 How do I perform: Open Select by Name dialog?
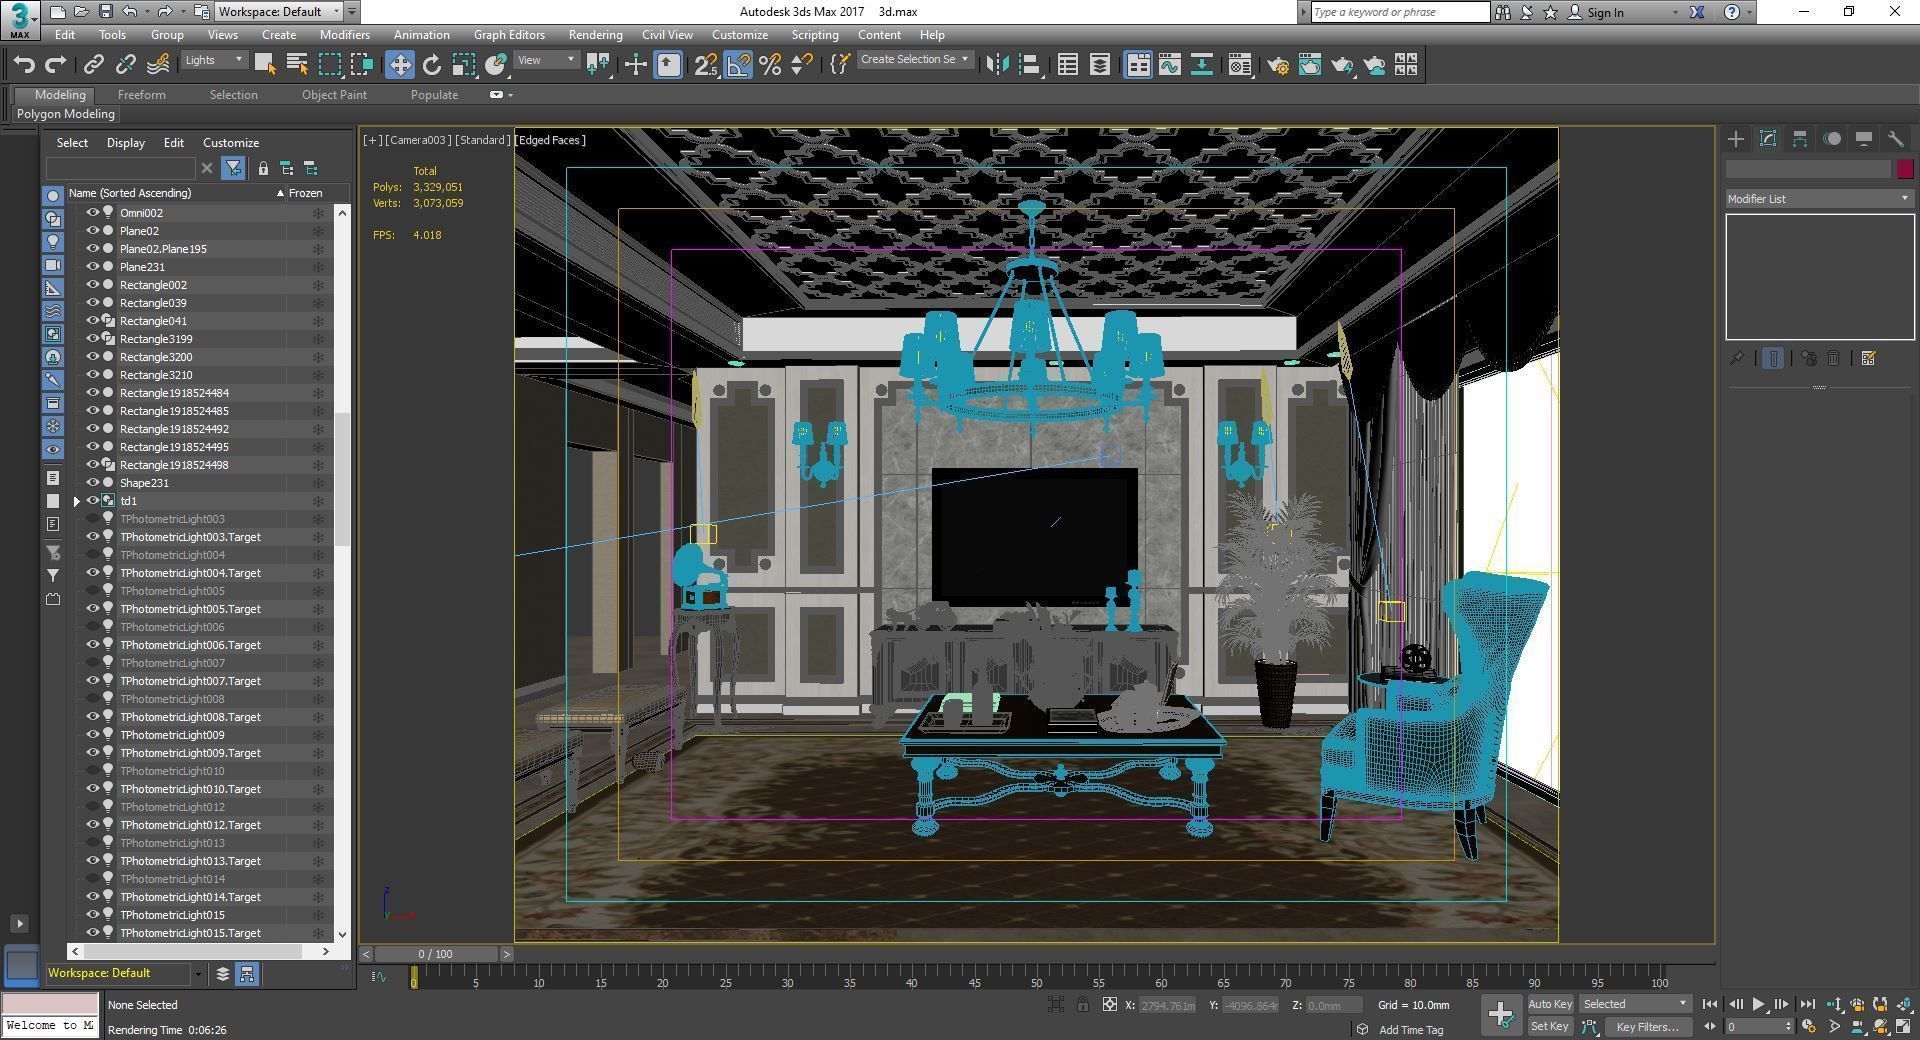point(297,65)
